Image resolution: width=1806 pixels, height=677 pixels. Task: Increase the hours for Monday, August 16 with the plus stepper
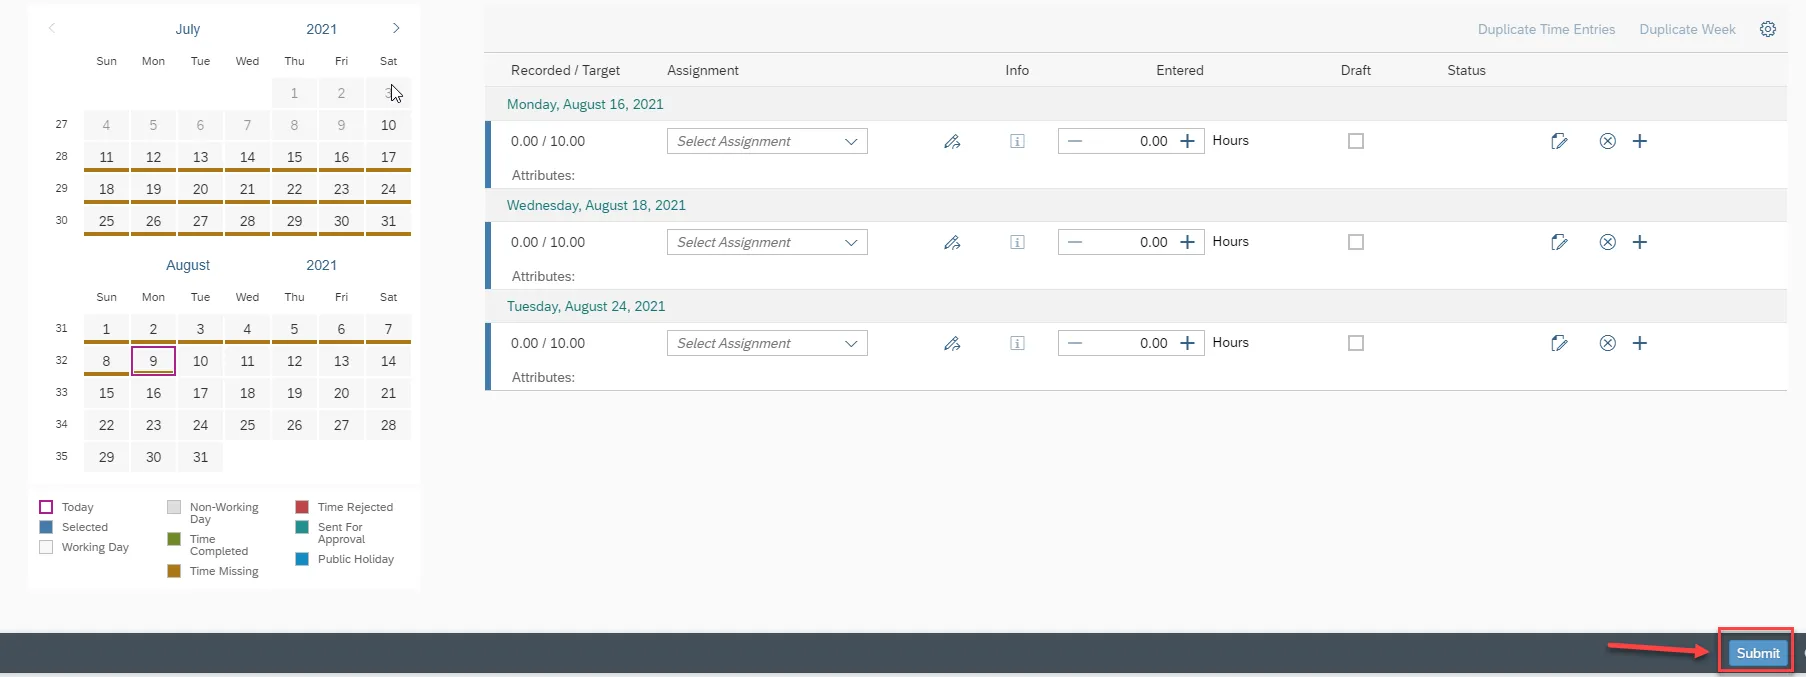coord(1187,141)
